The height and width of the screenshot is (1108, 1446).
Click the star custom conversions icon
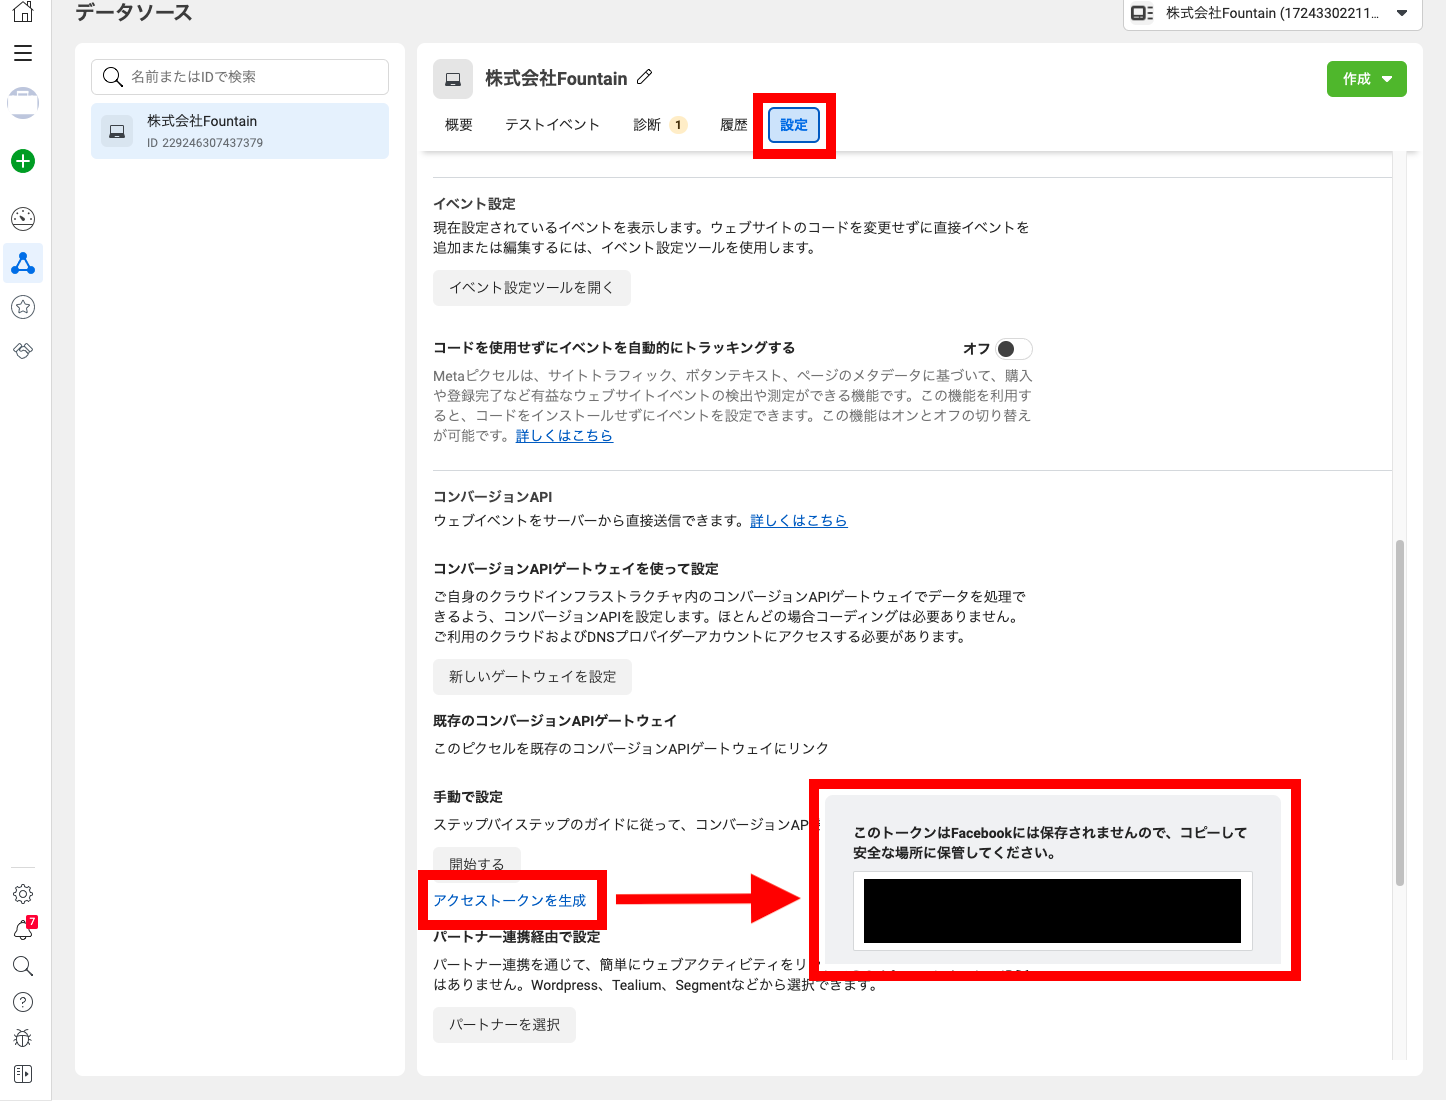(23, 307)
